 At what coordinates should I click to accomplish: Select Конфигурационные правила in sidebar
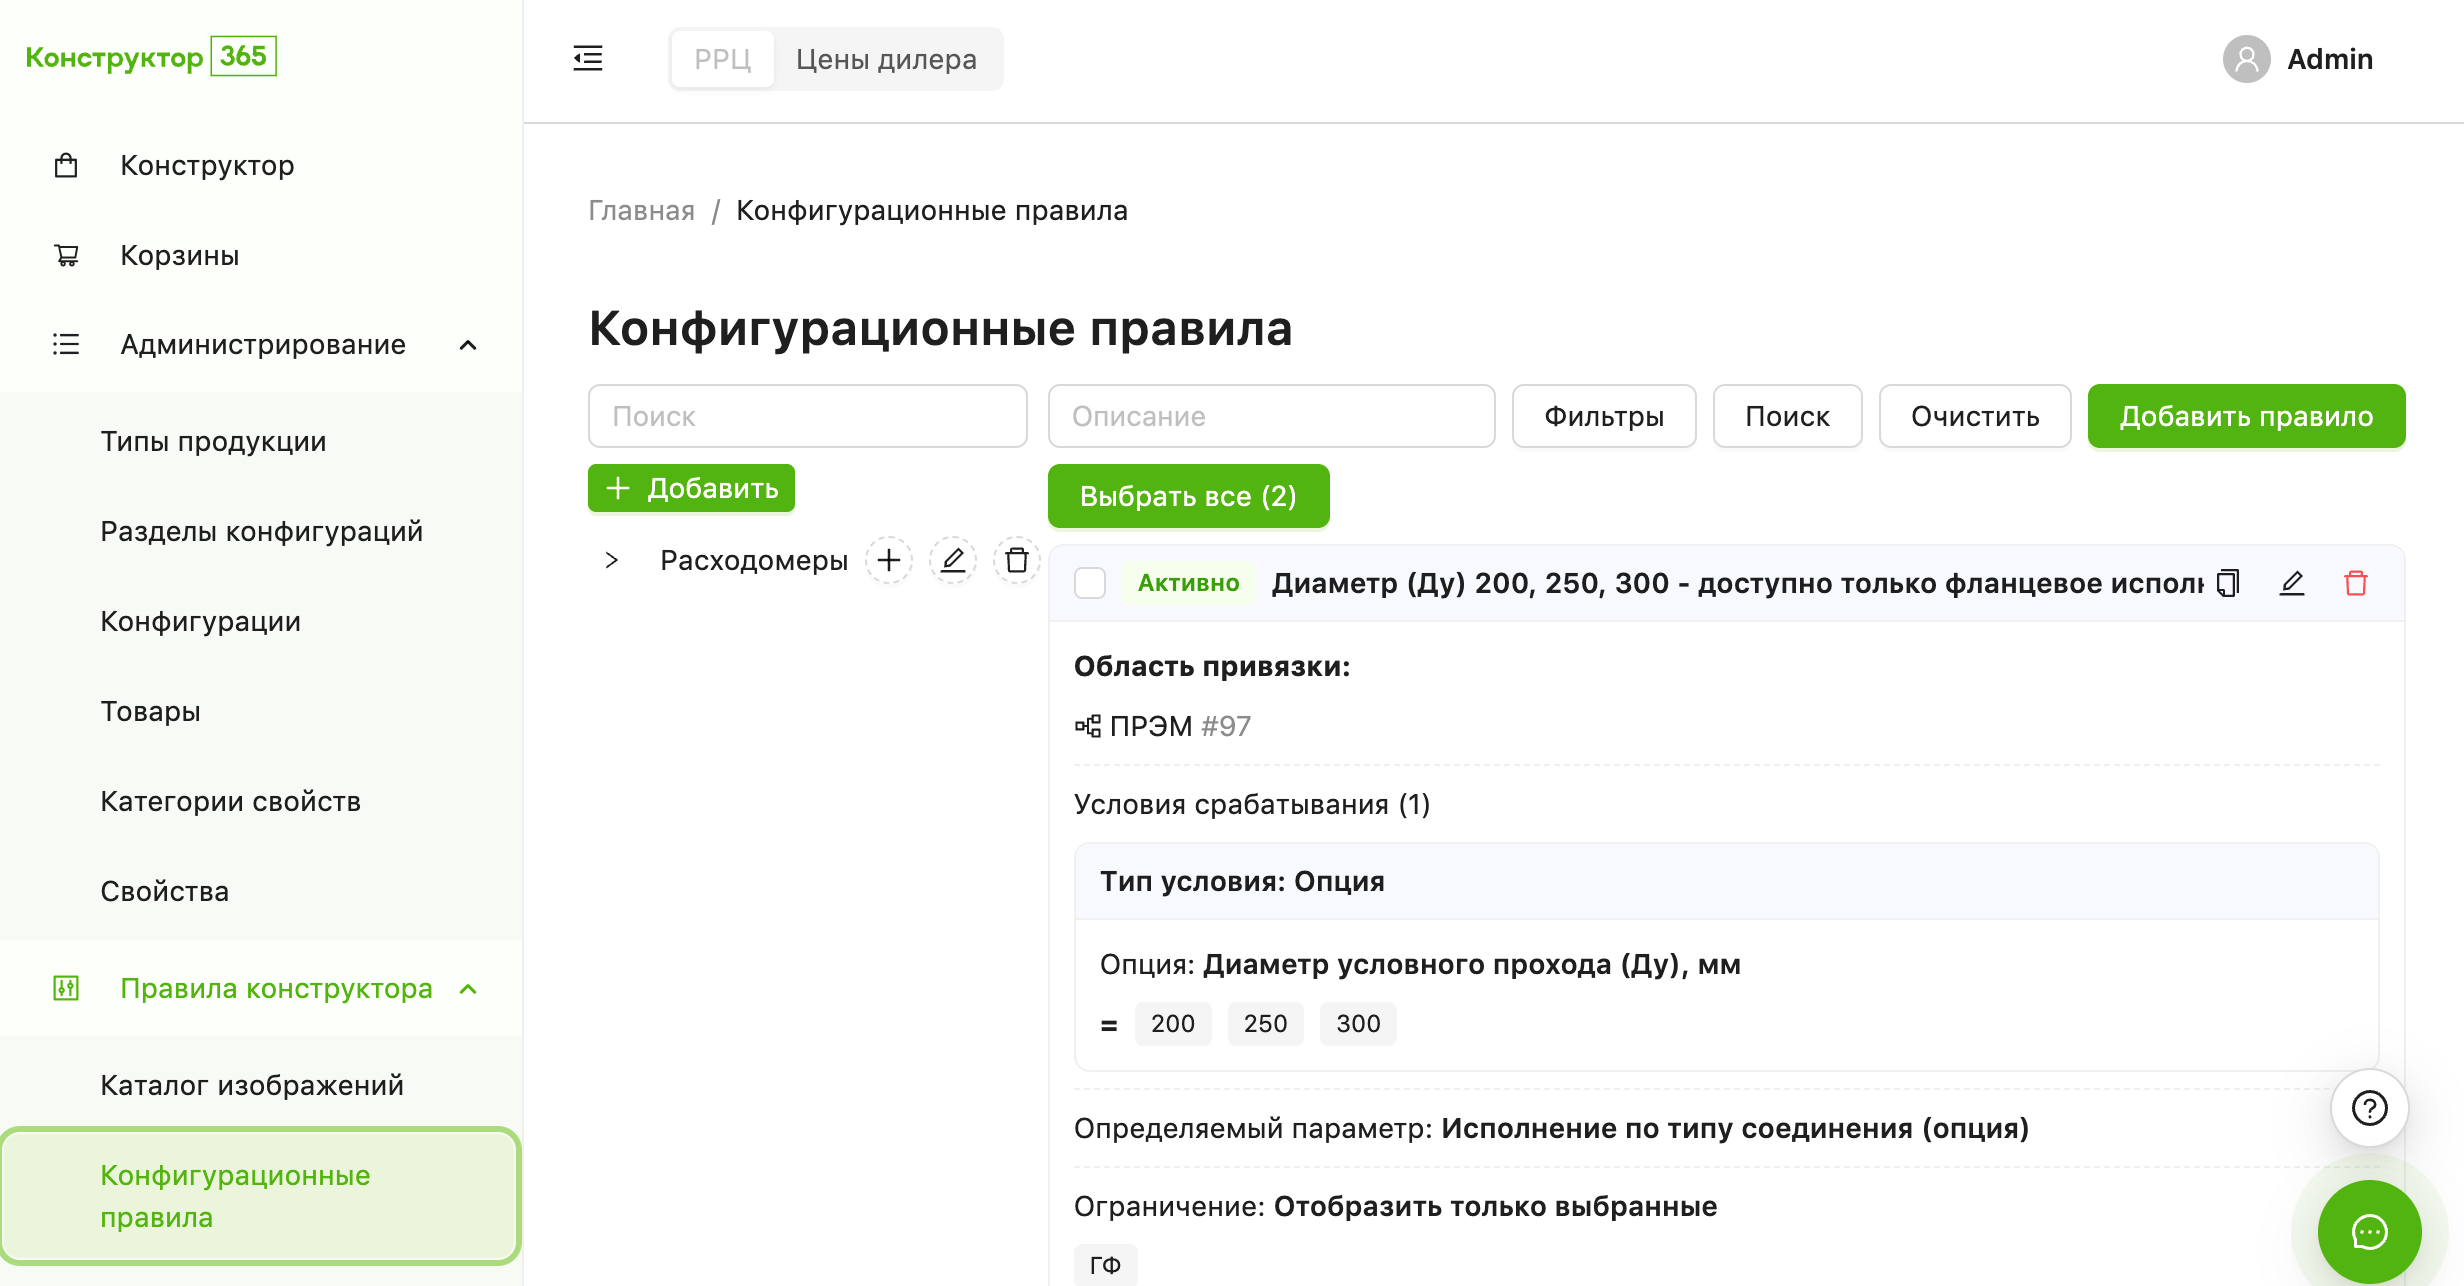261,1196
